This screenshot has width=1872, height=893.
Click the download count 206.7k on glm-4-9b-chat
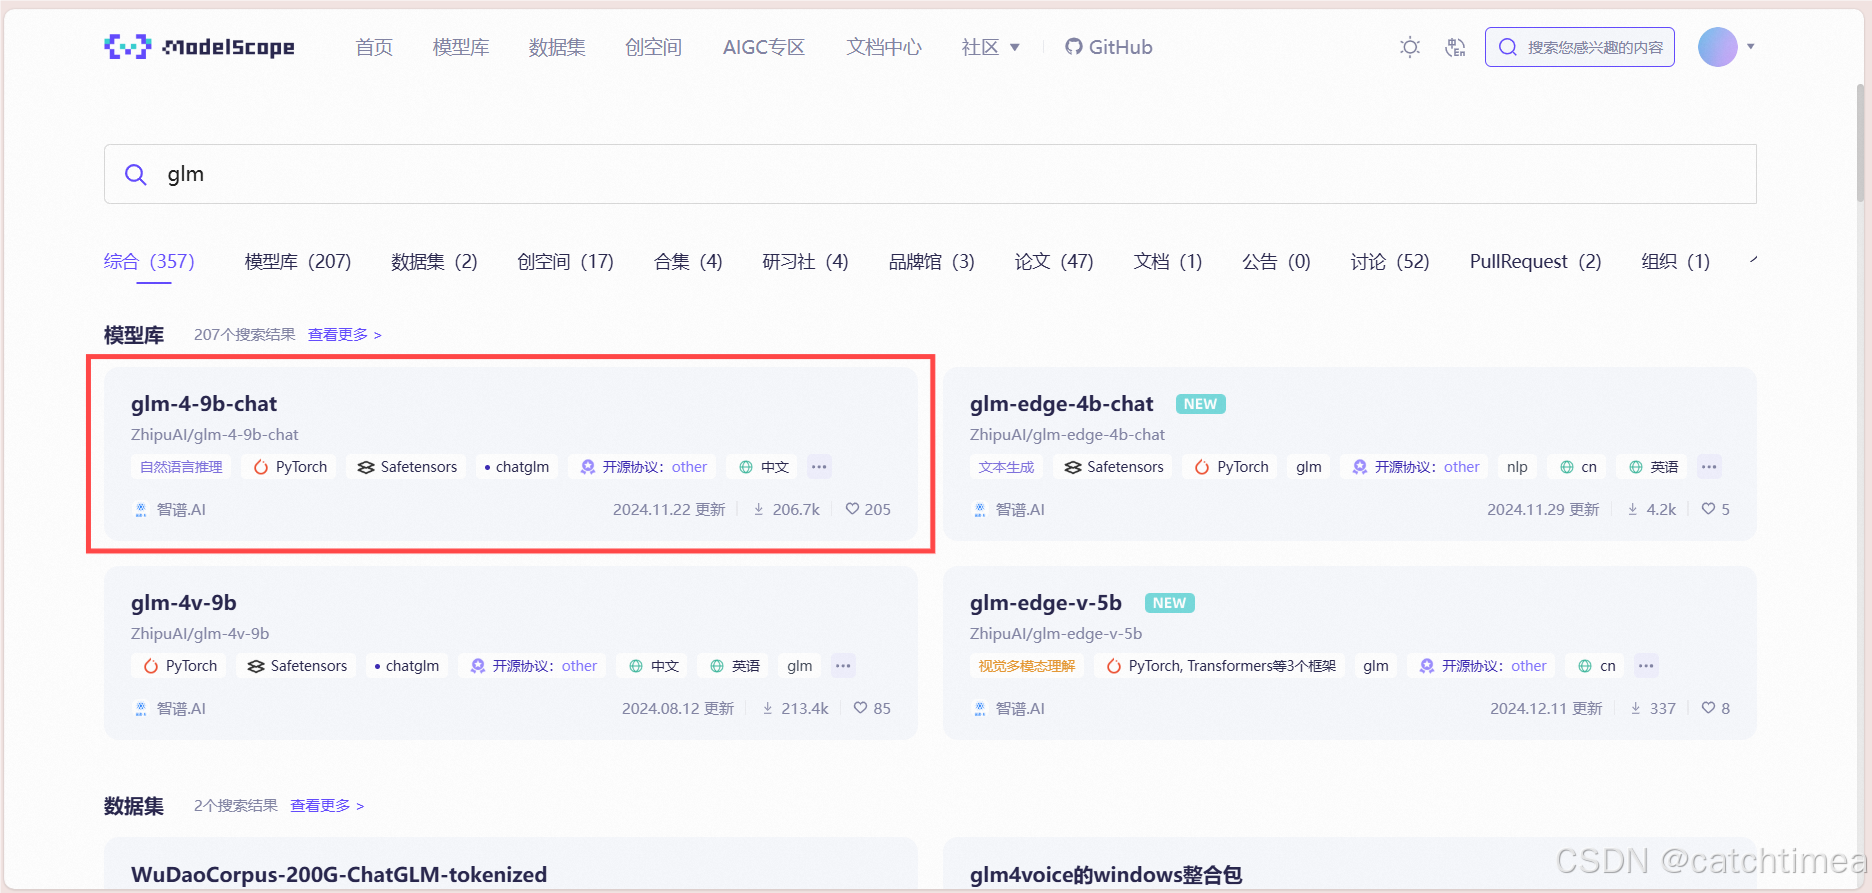click(x=786, y=510)
